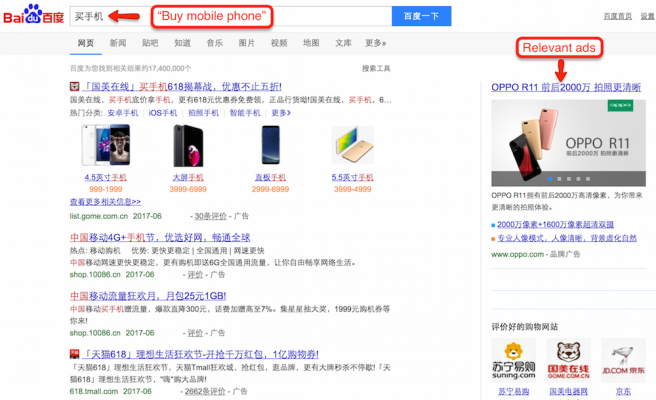Screen dimensions: 656x400
Task: Open the 国美电器网 text link
Action: tap(569, 392)
